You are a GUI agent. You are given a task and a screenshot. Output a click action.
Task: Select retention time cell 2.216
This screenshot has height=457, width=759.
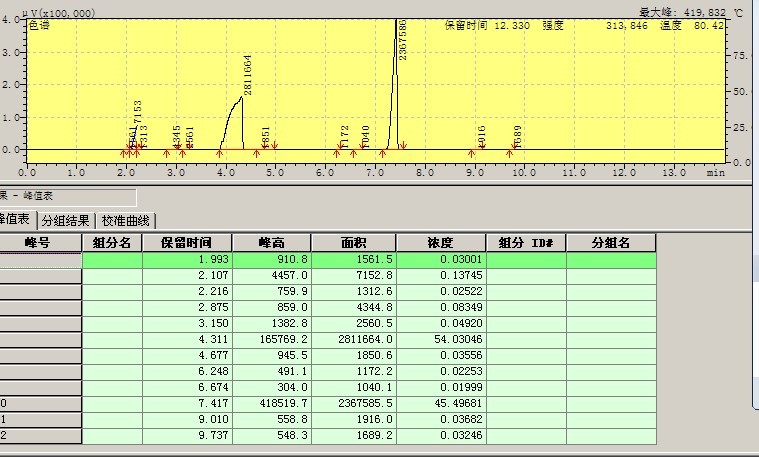tap(187, 291)
